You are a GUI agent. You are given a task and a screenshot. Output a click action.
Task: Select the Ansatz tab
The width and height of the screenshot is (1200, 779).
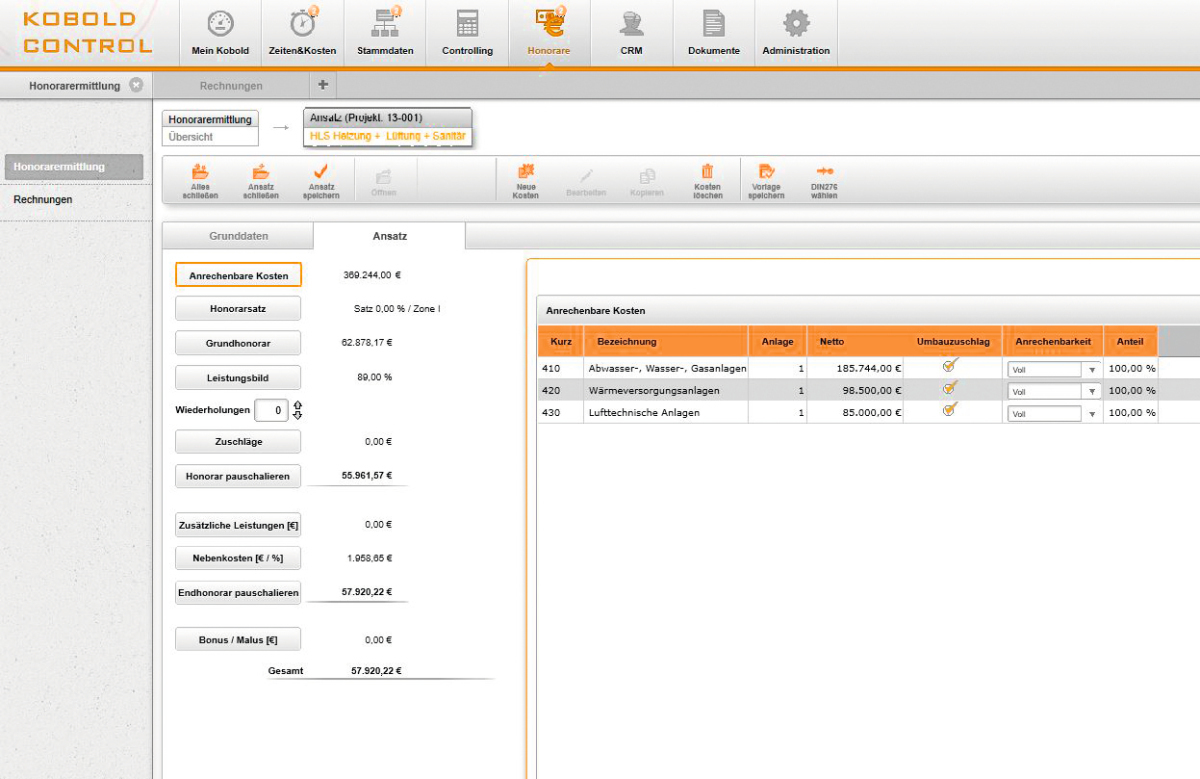(x=389, y=237)
